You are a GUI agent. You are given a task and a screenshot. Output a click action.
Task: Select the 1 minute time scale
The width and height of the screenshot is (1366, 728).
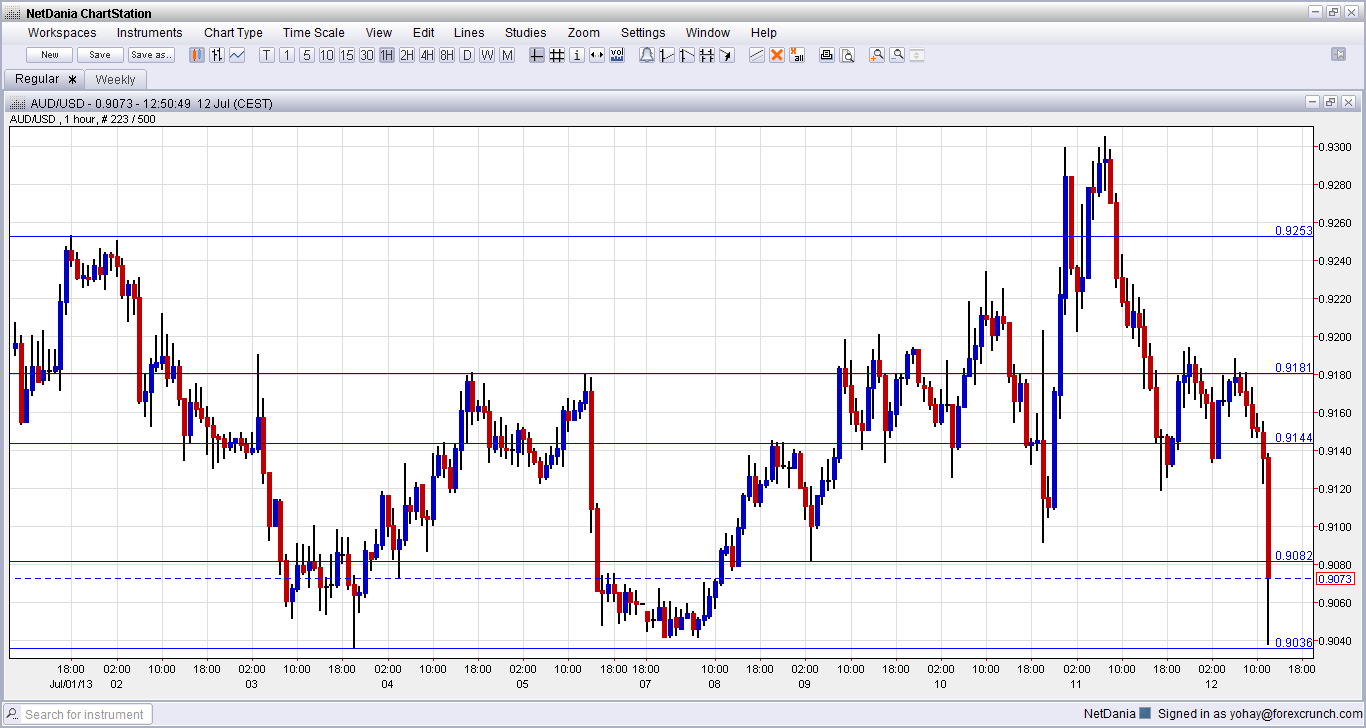287,55
